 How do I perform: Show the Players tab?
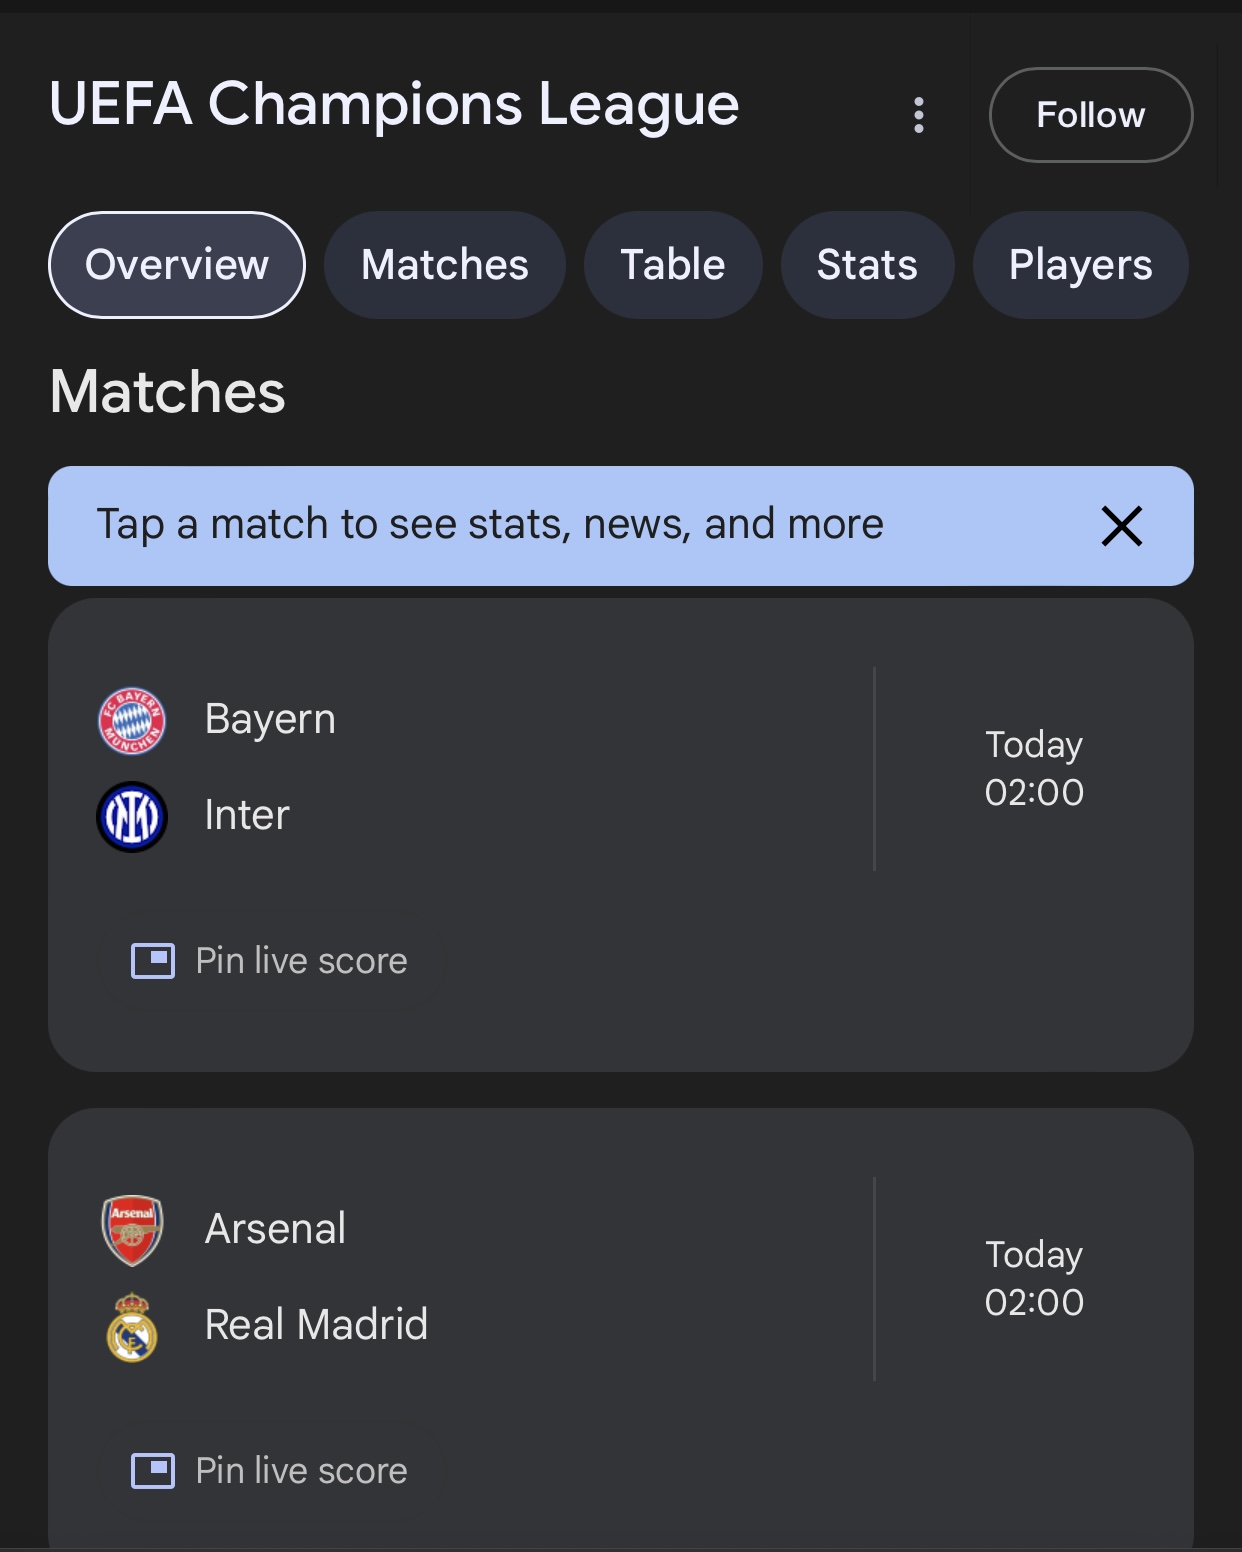coord(1080,265)
